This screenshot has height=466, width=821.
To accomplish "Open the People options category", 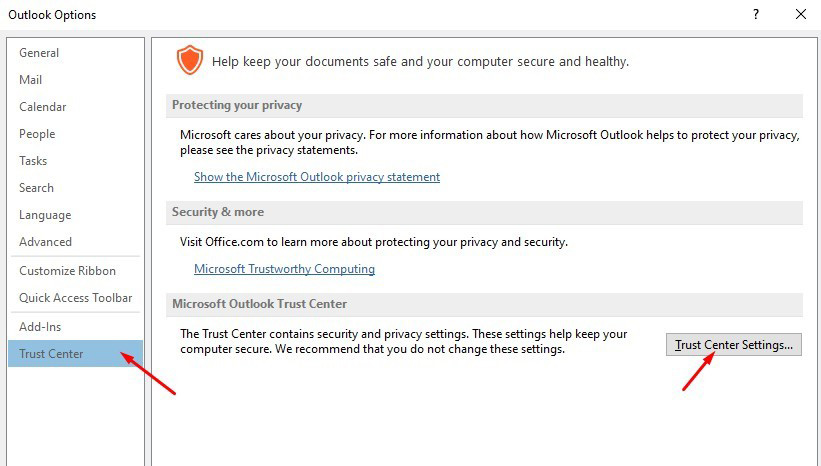I will click(37, 134).
